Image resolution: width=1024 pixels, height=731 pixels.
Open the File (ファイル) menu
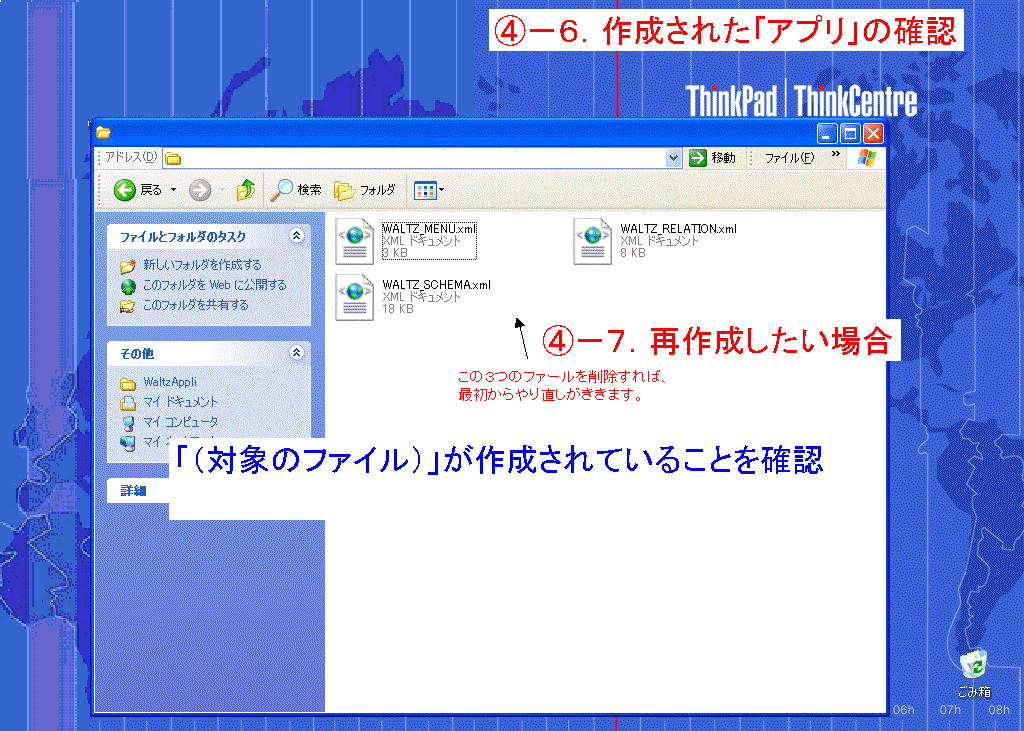(x=789, y=158)
